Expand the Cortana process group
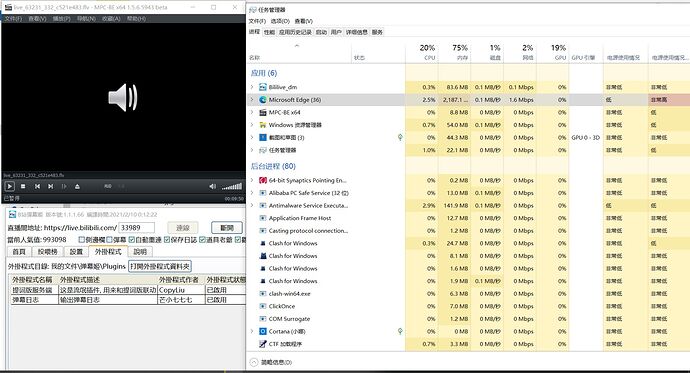 (x=252, y=332)
